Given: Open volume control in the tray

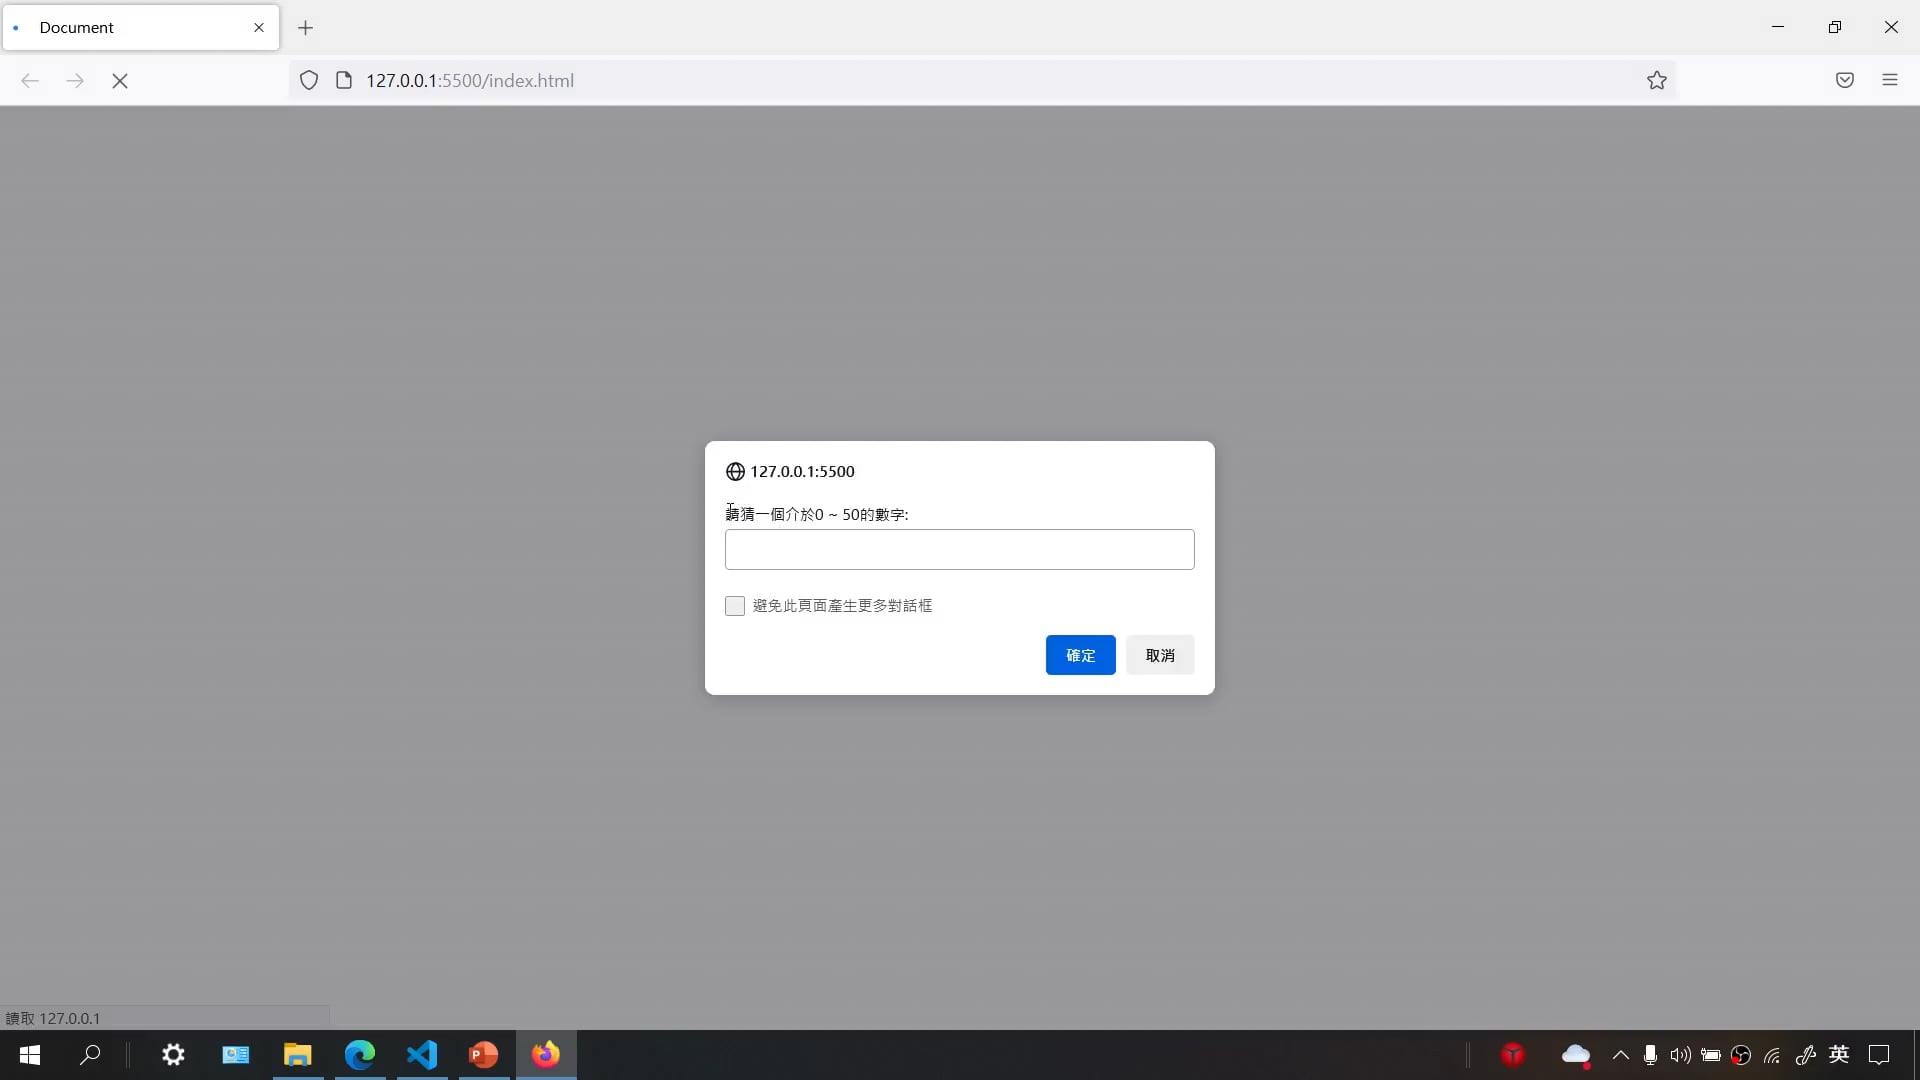Looking at the screenshot, I should point(1679,1055).
